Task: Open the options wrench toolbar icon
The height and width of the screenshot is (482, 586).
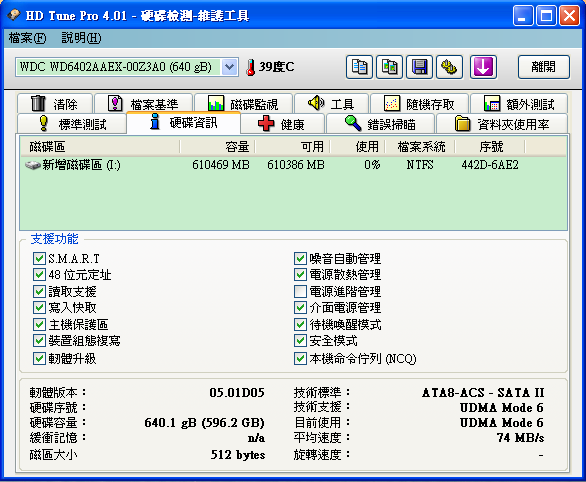Action: [x=450, y=67]
